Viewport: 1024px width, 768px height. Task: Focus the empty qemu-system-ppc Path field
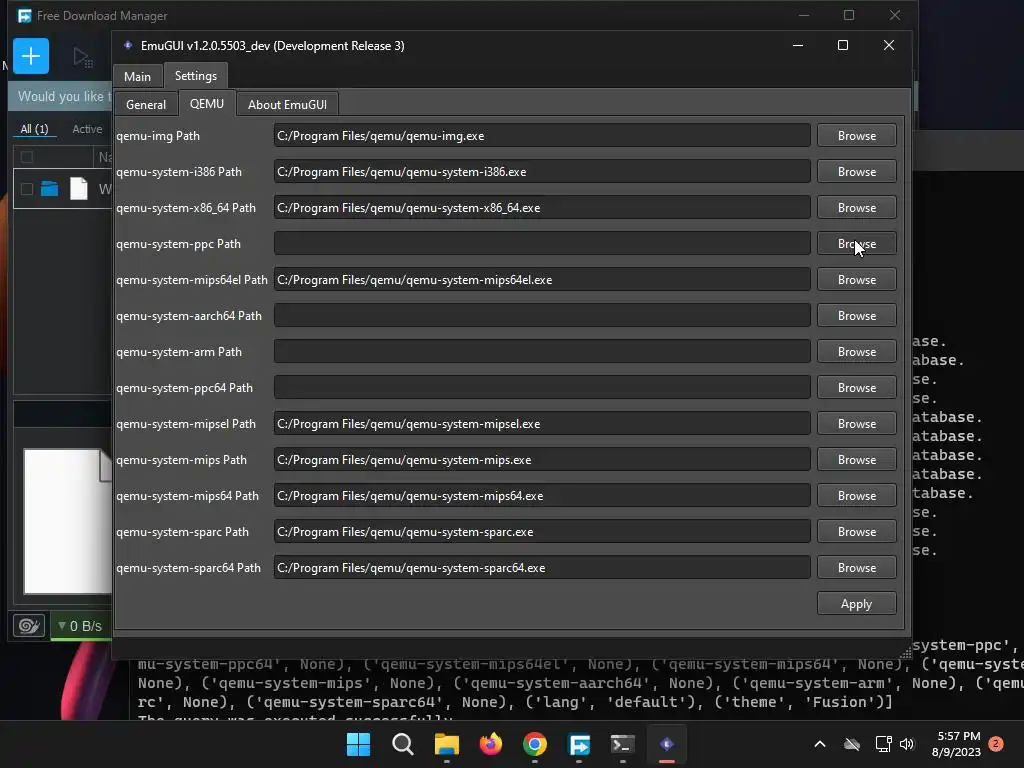pyautogui.click(x=542, y=244)
